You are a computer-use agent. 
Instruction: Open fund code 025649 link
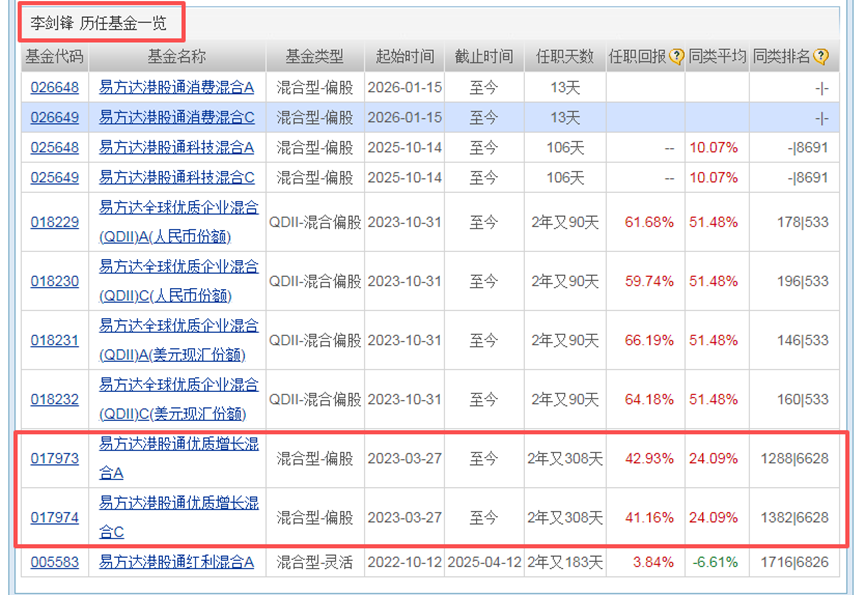[x=55, y=178]
